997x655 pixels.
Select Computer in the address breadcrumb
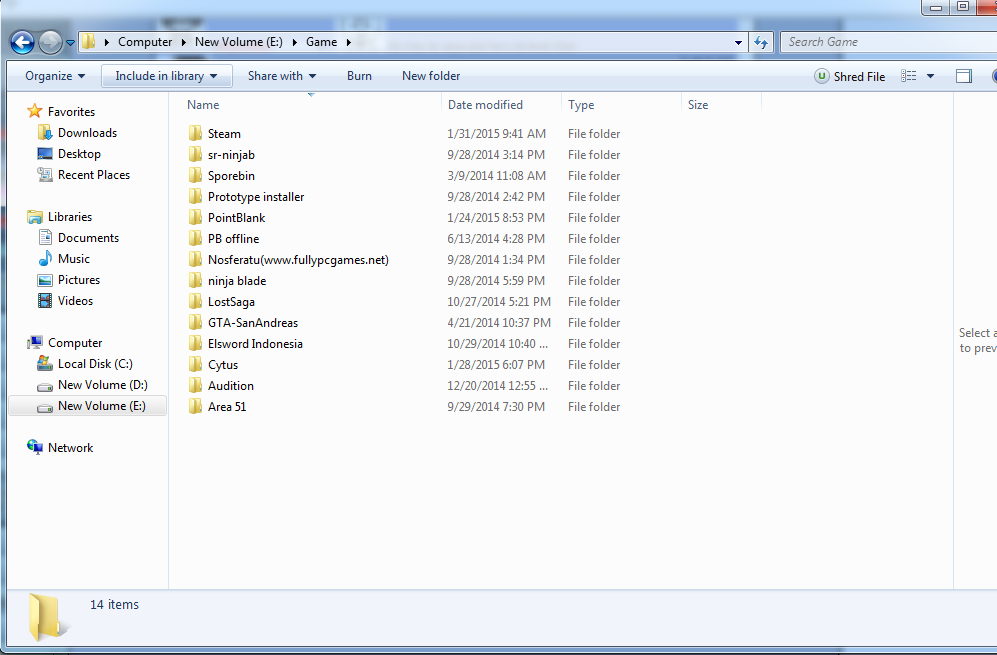pos(145,42)
